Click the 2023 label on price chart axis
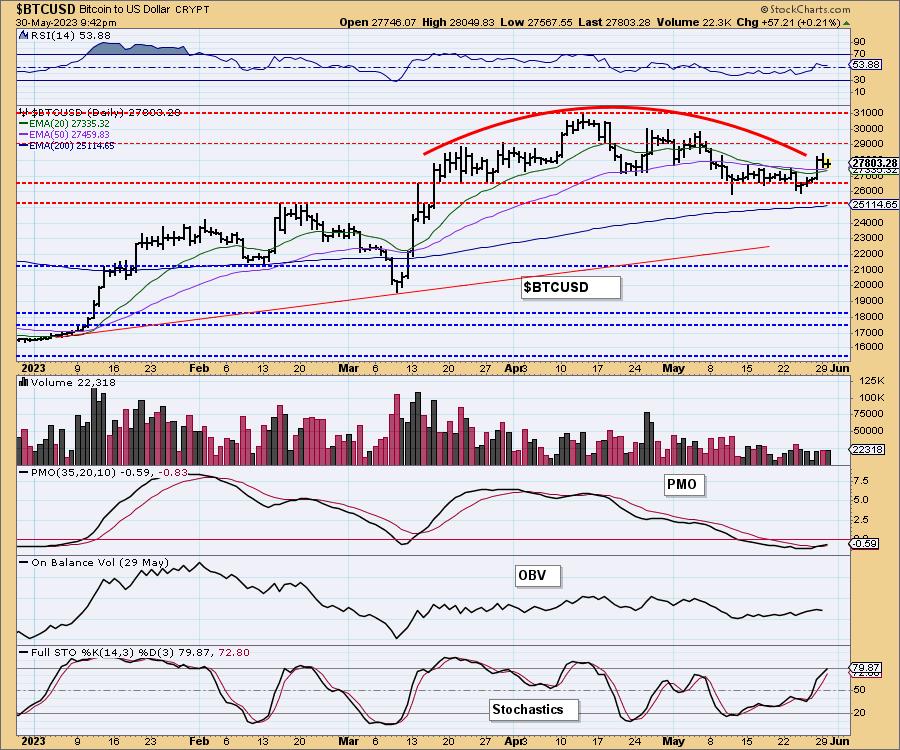Image resolution: width=900 pixels, height=750 pixels. point(32,368)
